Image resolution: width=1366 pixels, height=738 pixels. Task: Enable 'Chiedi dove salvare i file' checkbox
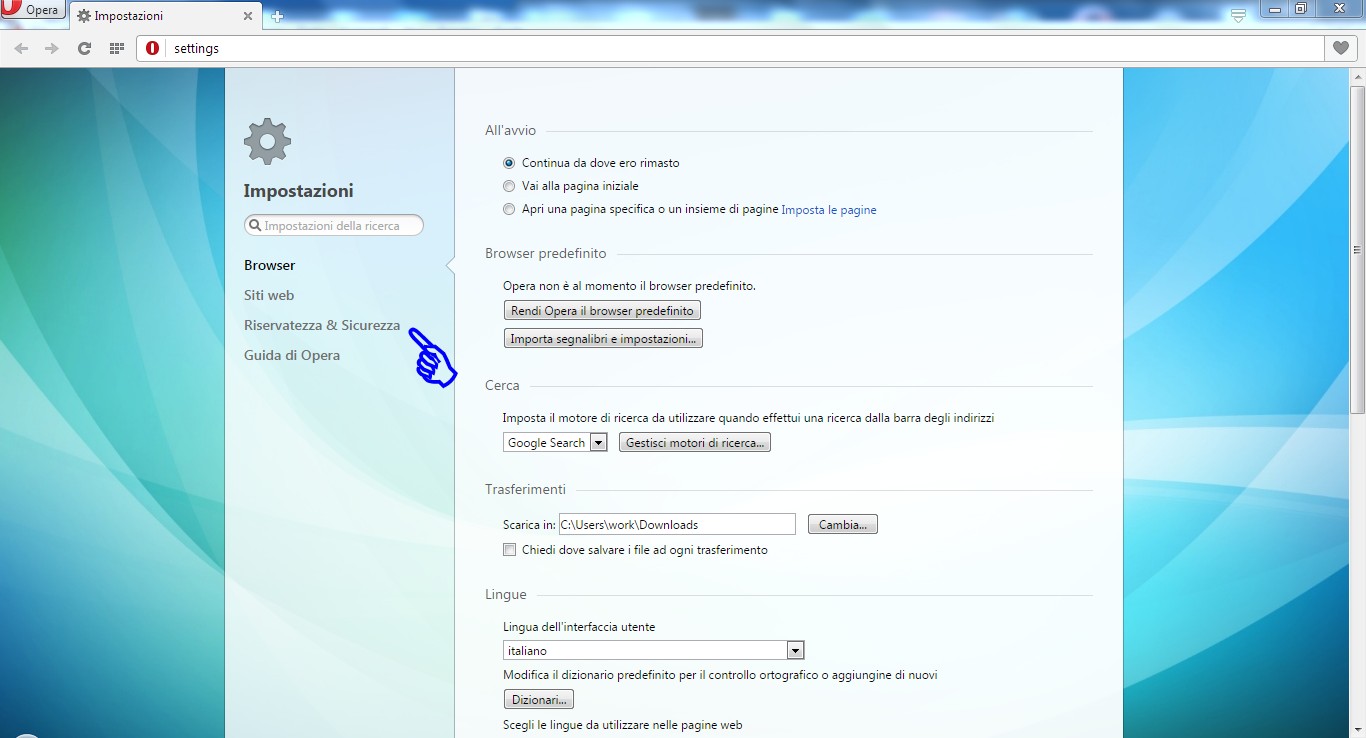[509, 549]
